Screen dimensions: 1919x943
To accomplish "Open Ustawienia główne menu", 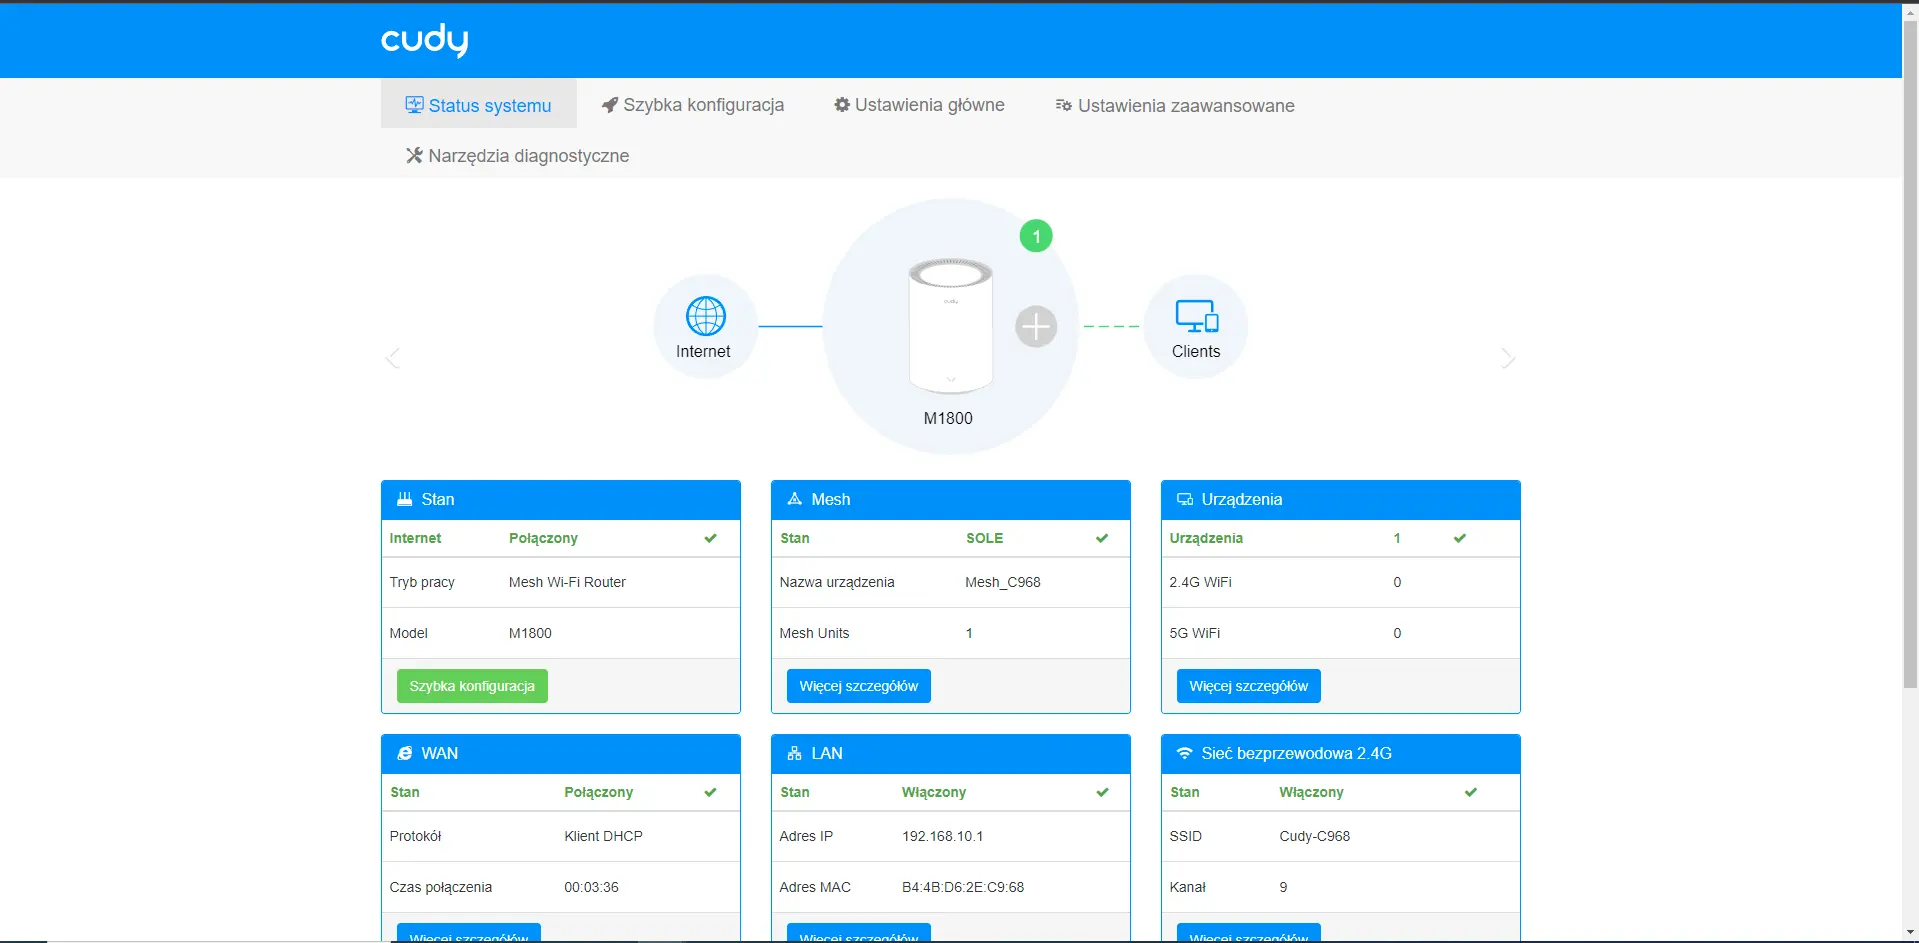I will 919,105.
